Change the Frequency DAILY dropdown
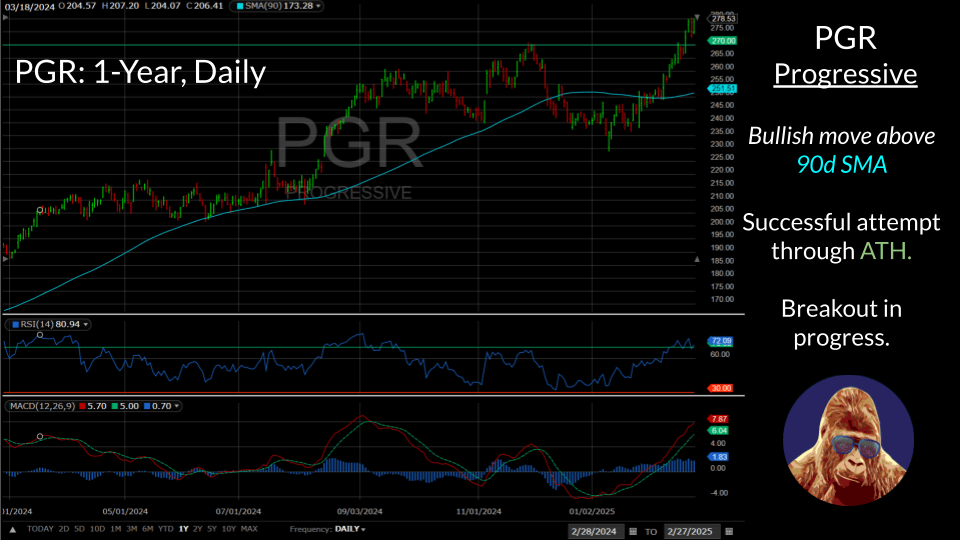This screenshot has height=540, width=960. pos(351,529)
